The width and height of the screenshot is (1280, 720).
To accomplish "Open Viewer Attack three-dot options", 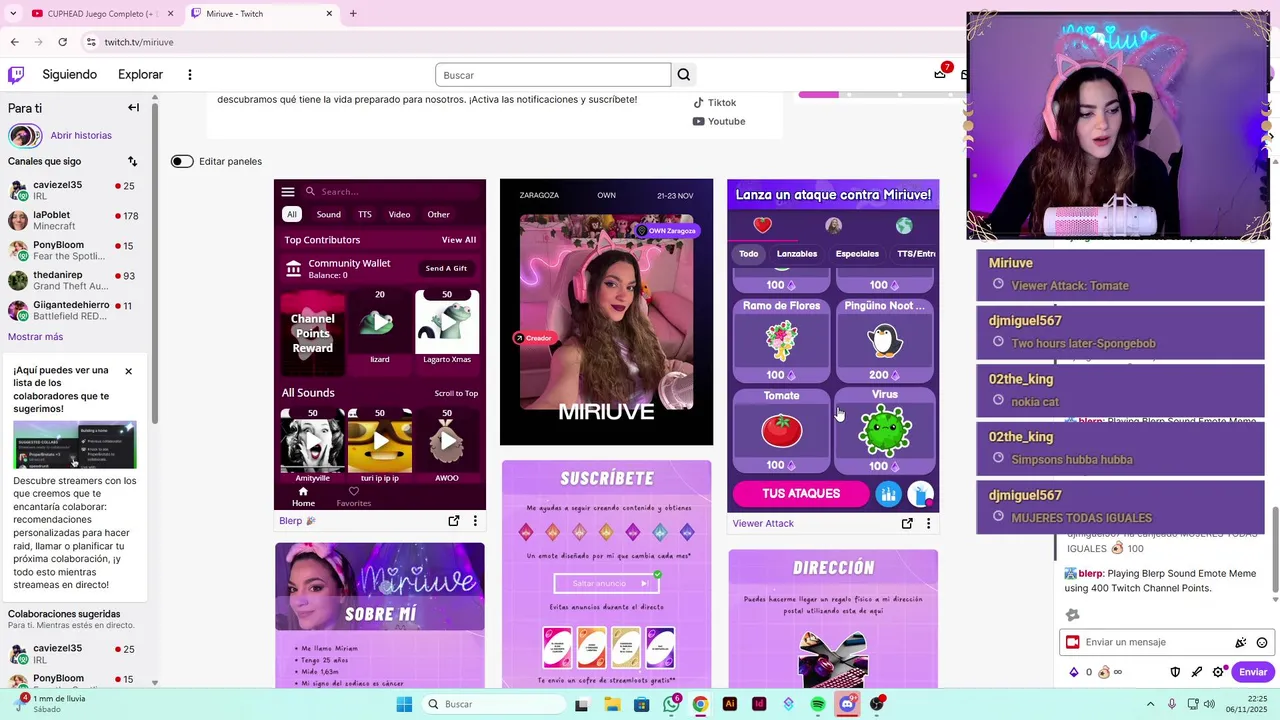I will coord(928,523).
